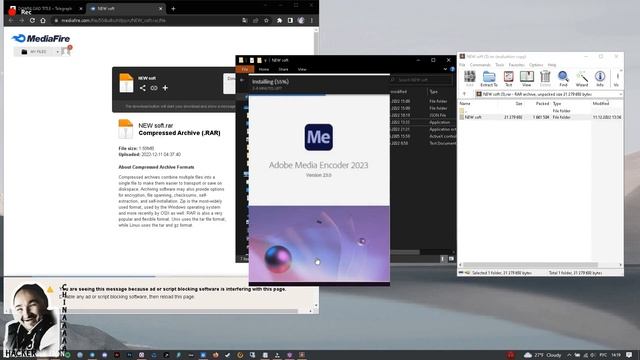640x360 pixels.
Task: Open the browser three-dot menu
Action: tap(311, 20)
